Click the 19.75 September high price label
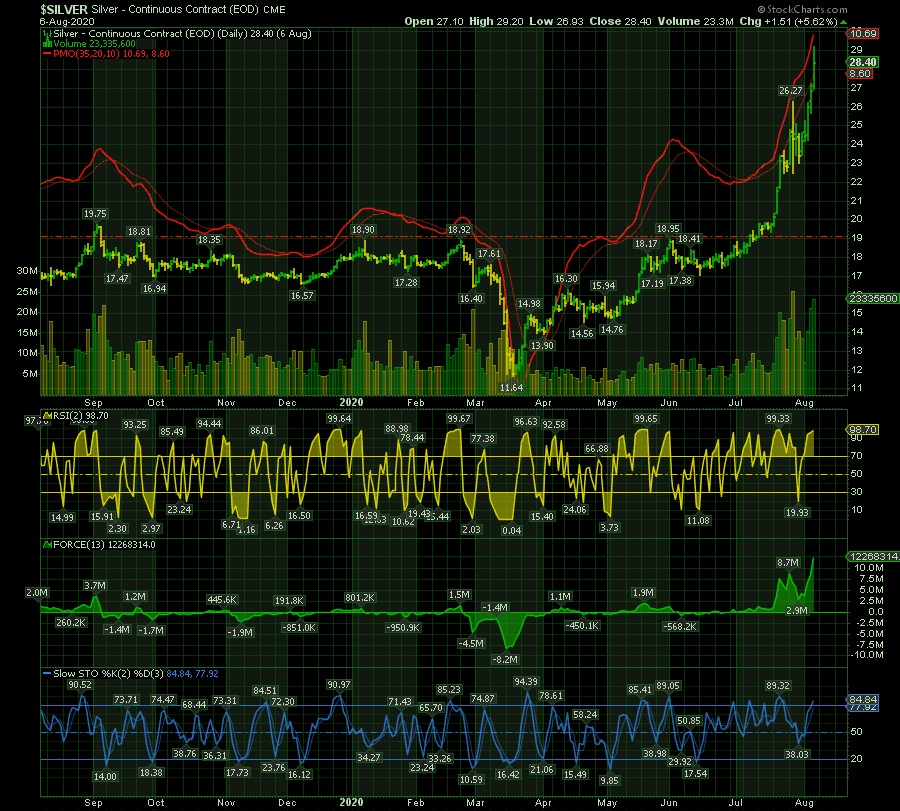The height and width of the screenshot is (811, 900). pos(95,213)
